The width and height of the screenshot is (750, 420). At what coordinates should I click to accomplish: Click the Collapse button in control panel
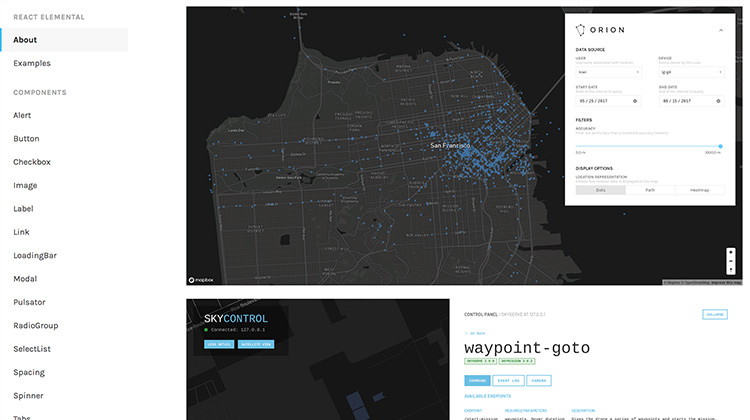click(x=715, y=314)
